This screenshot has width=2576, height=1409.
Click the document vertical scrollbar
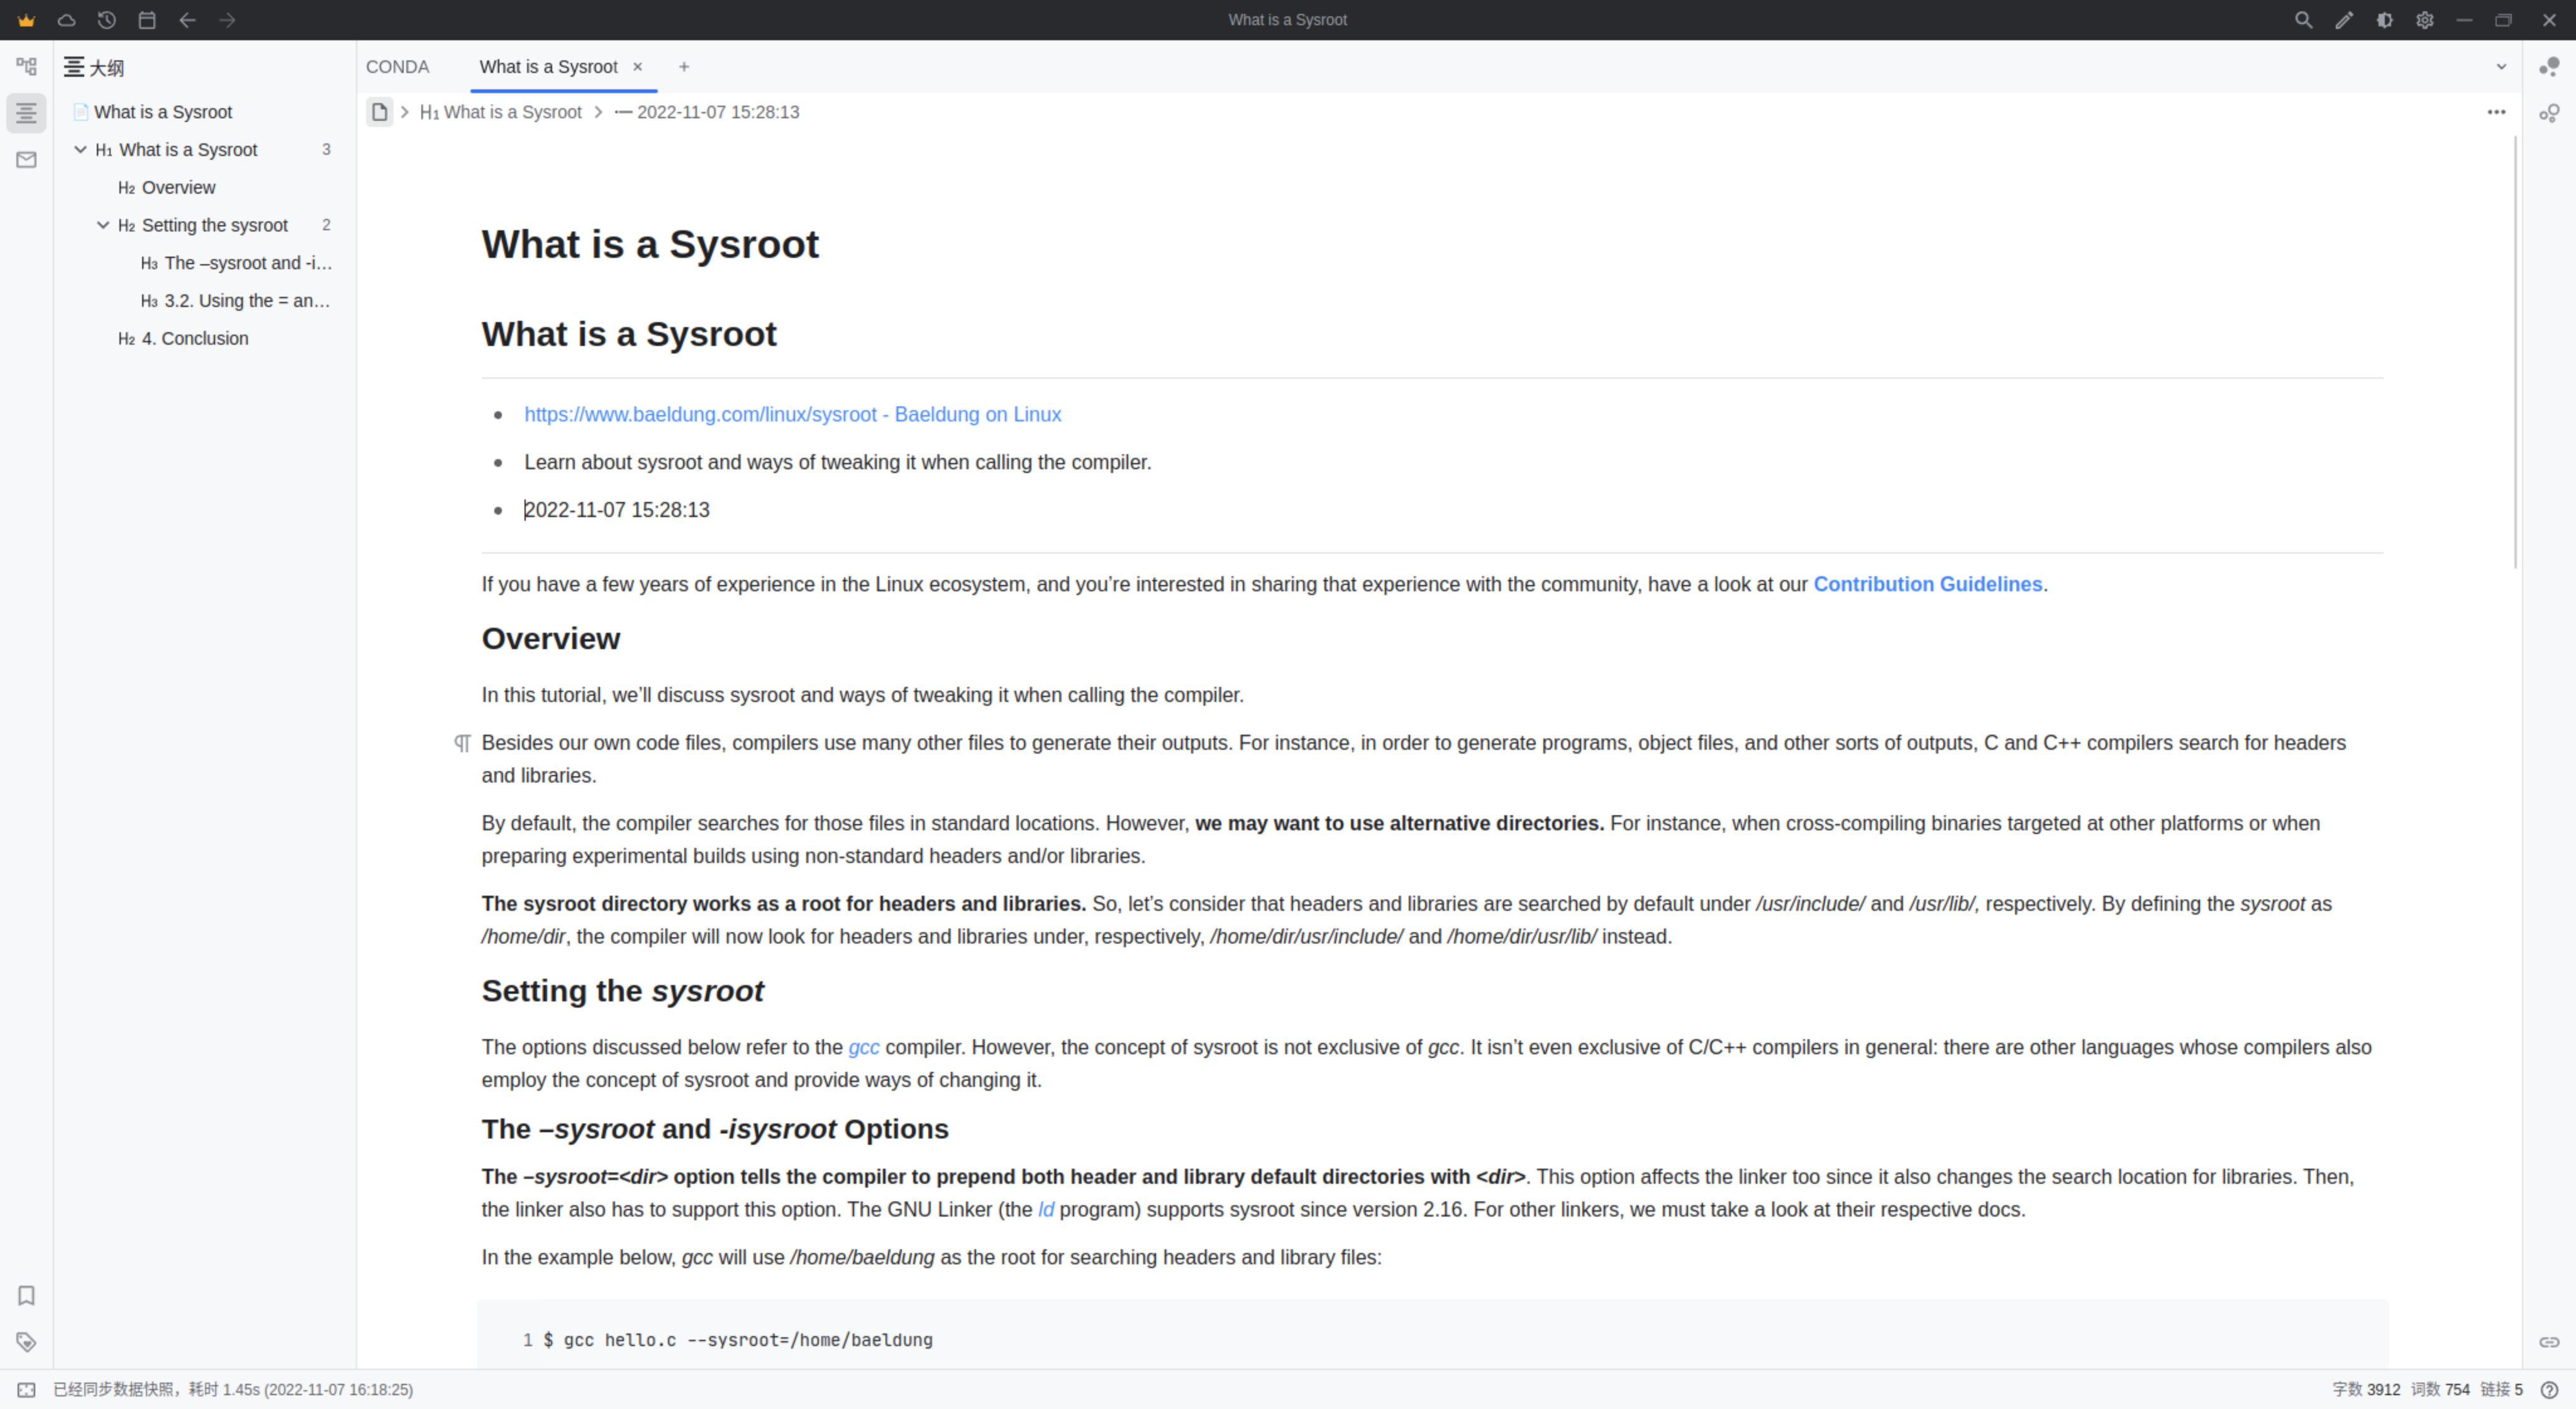(2515, 350)
